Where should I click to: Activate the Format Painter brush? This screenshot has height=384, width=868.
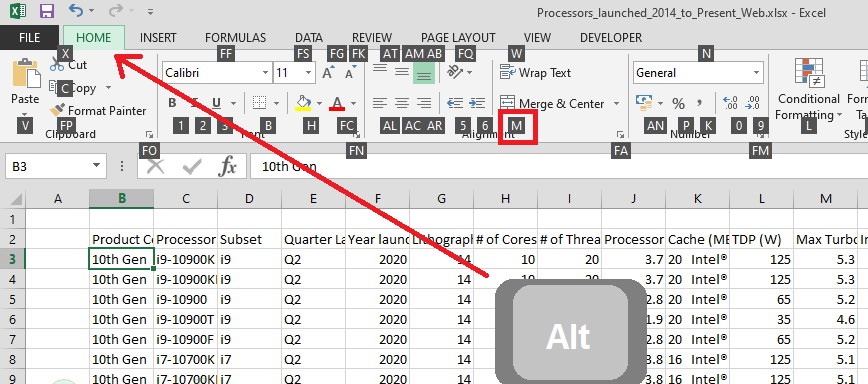[58, 110]
